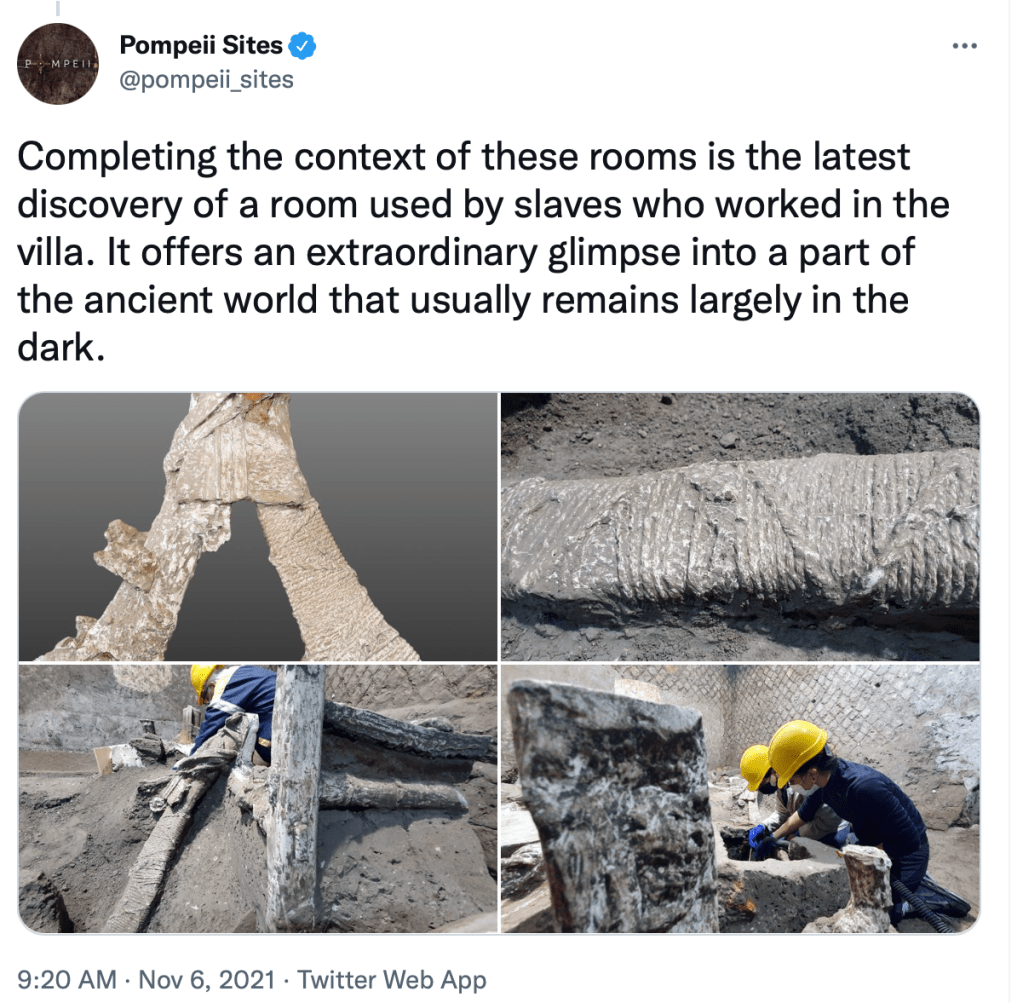1023x1003 pixels.
Task: Open photo of two kneeling archaeologists
Action: click(x=740, y=799)
